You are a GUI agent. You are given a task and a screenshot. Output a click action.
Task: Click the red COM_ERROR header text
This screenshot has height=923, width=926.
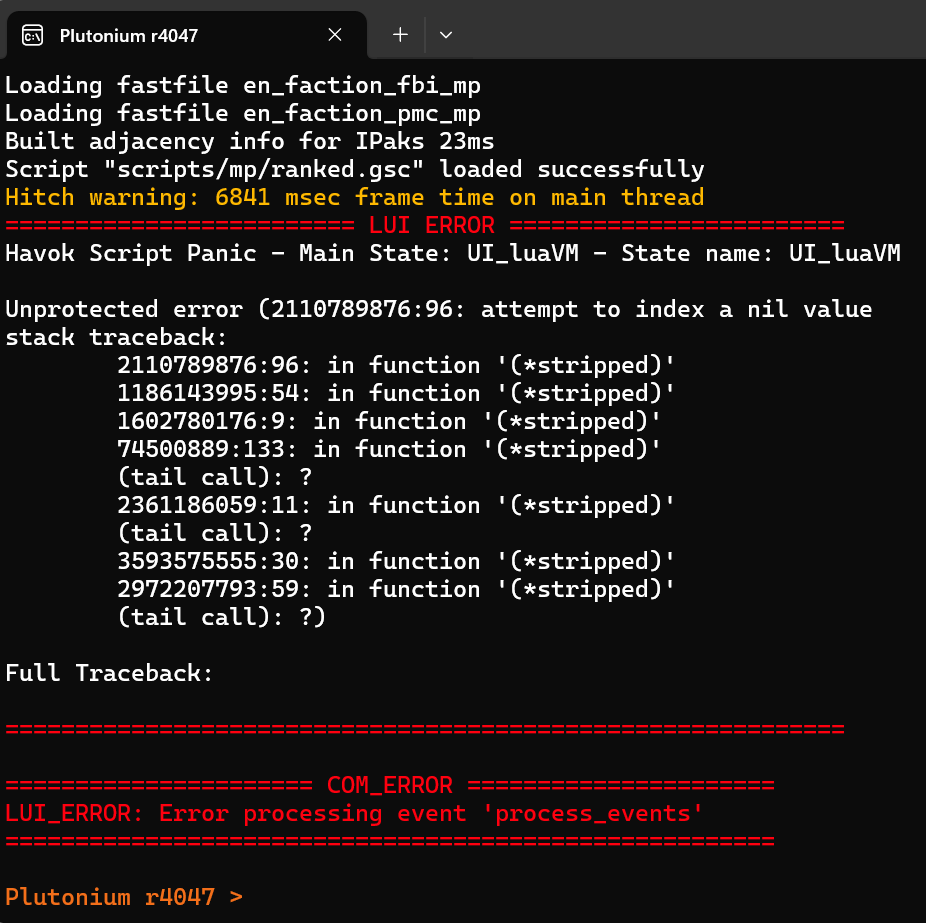point(390,785)
